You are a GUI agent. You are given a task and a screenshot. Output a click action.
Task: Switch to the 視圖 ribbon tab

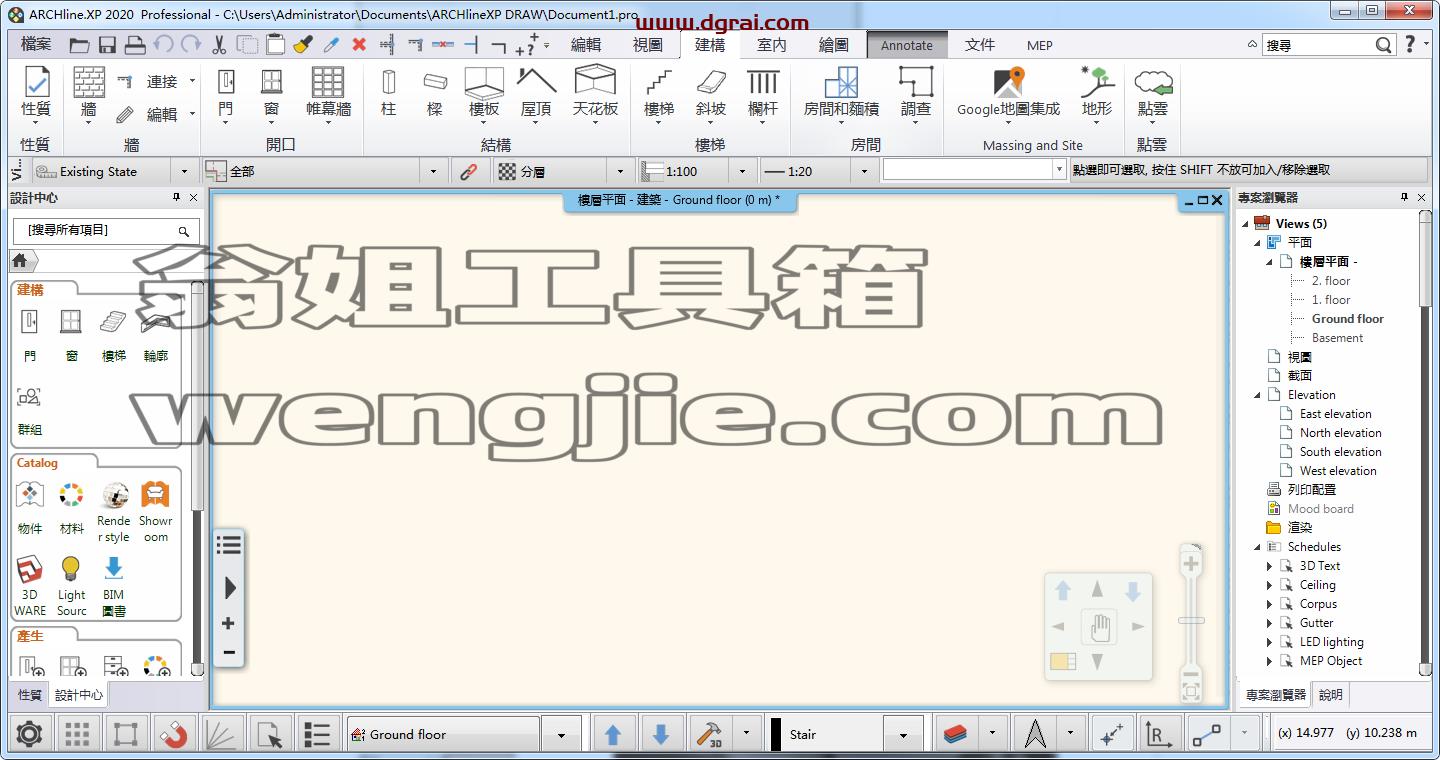[648, 45]
